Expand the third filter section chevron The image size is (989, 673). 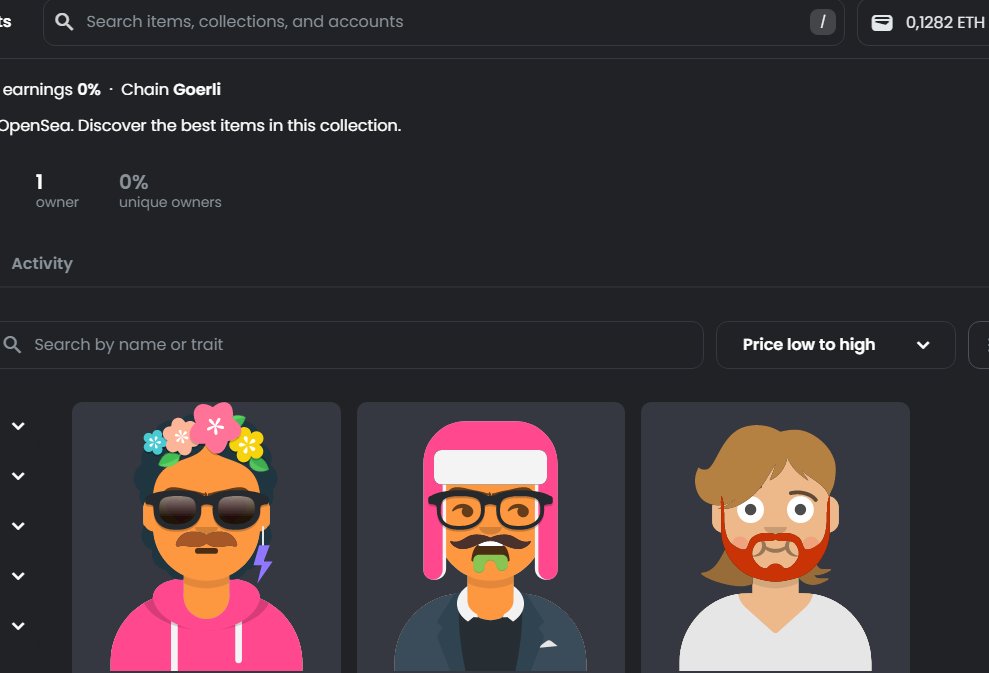(x=18, y=525)
